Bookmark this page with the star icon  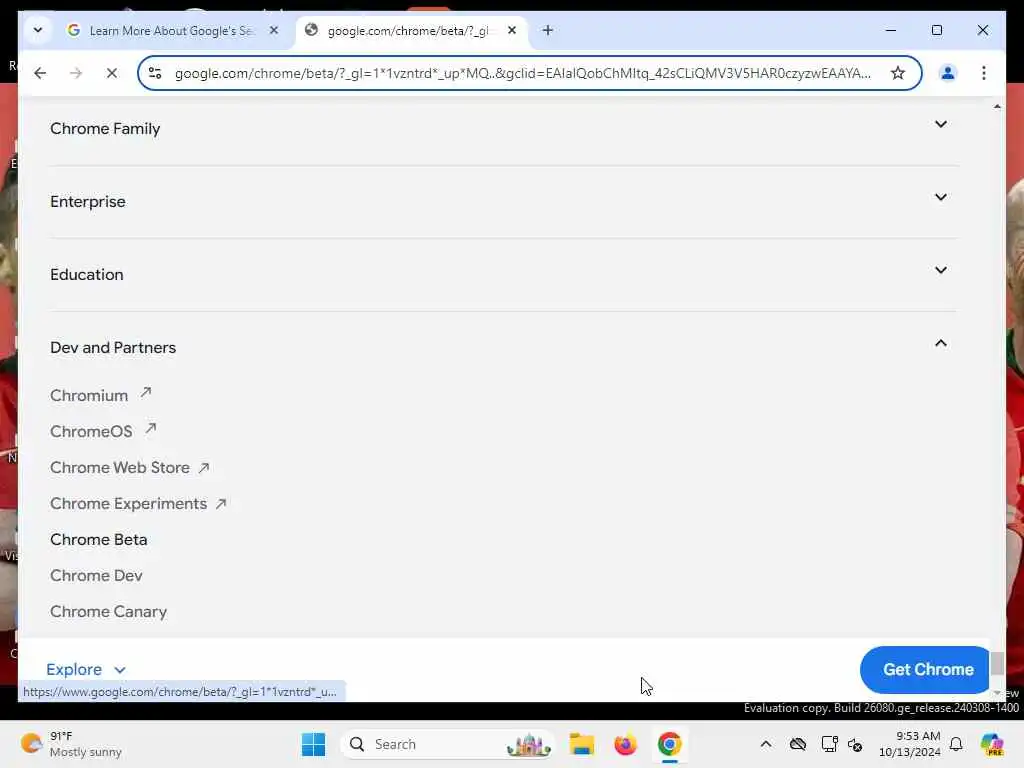(898, 73)
